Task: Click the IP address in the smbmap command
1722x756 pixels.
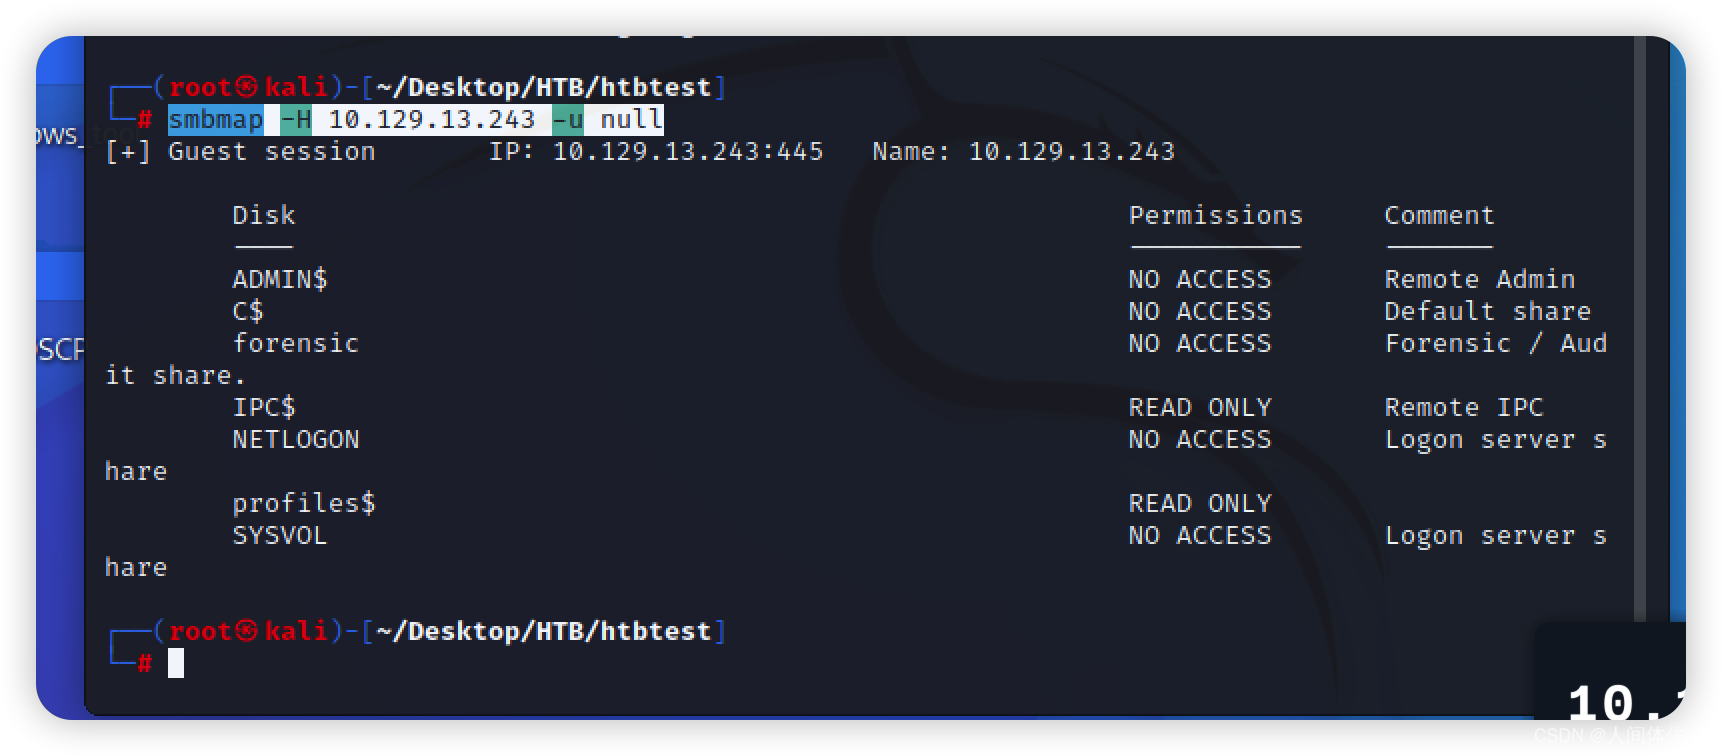Action: coord(432,120)
